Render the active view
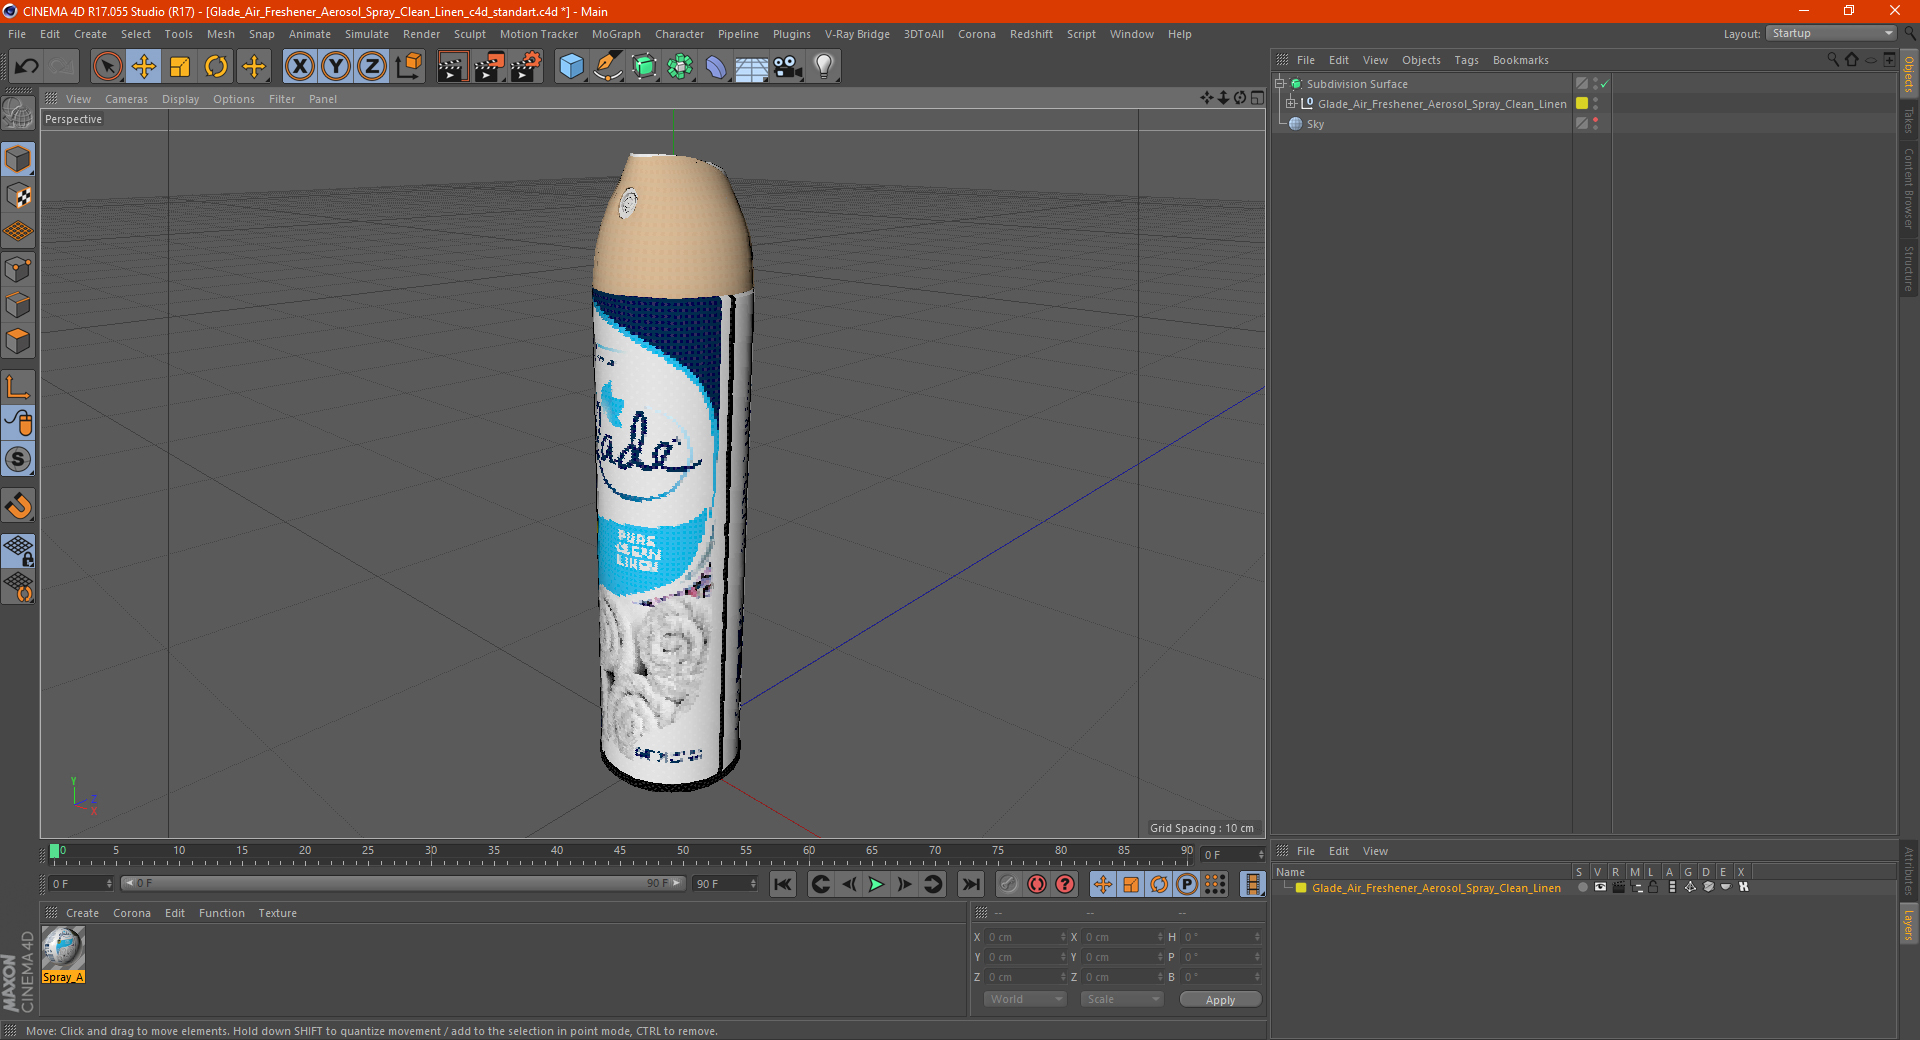1920x1040 pixels. pos(452,67)
